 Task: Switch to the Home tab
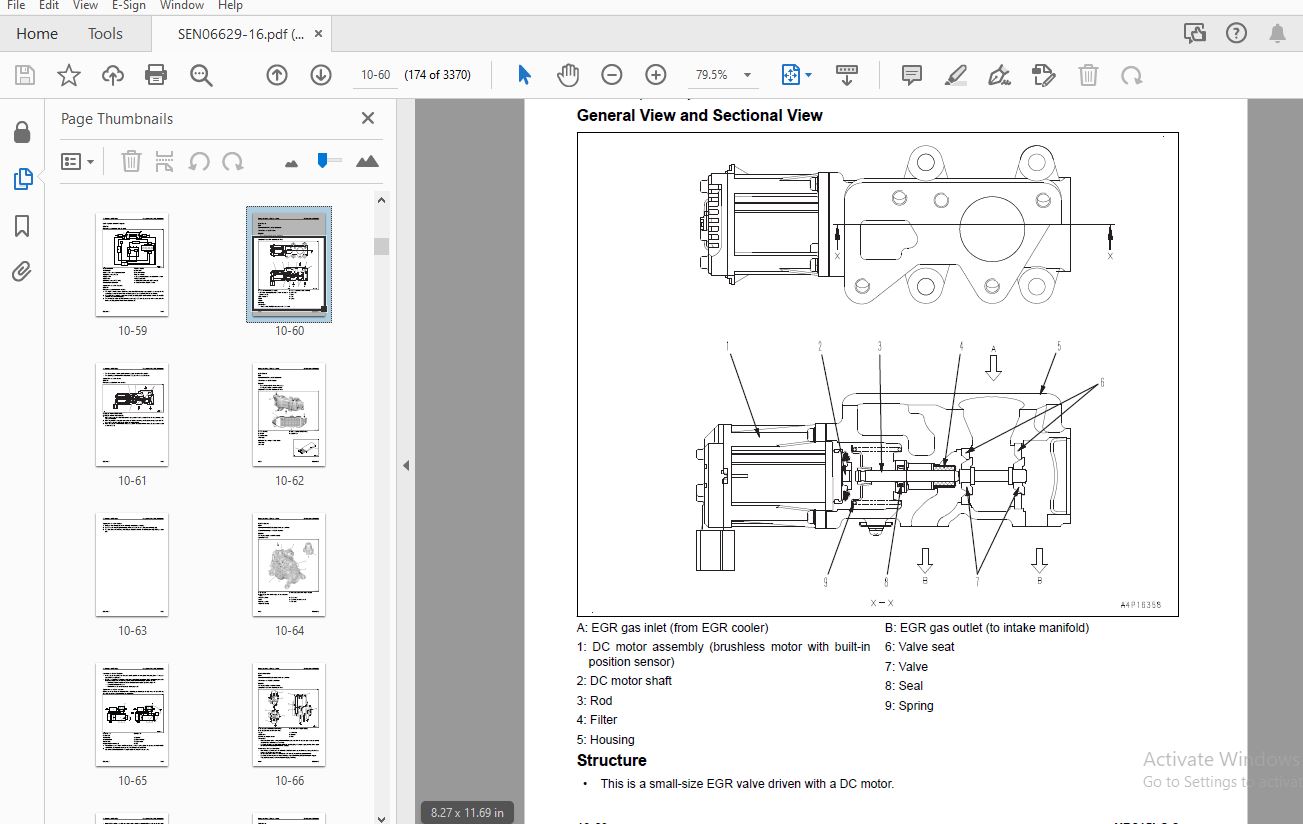pyautogui.click(x=37, y=33)
